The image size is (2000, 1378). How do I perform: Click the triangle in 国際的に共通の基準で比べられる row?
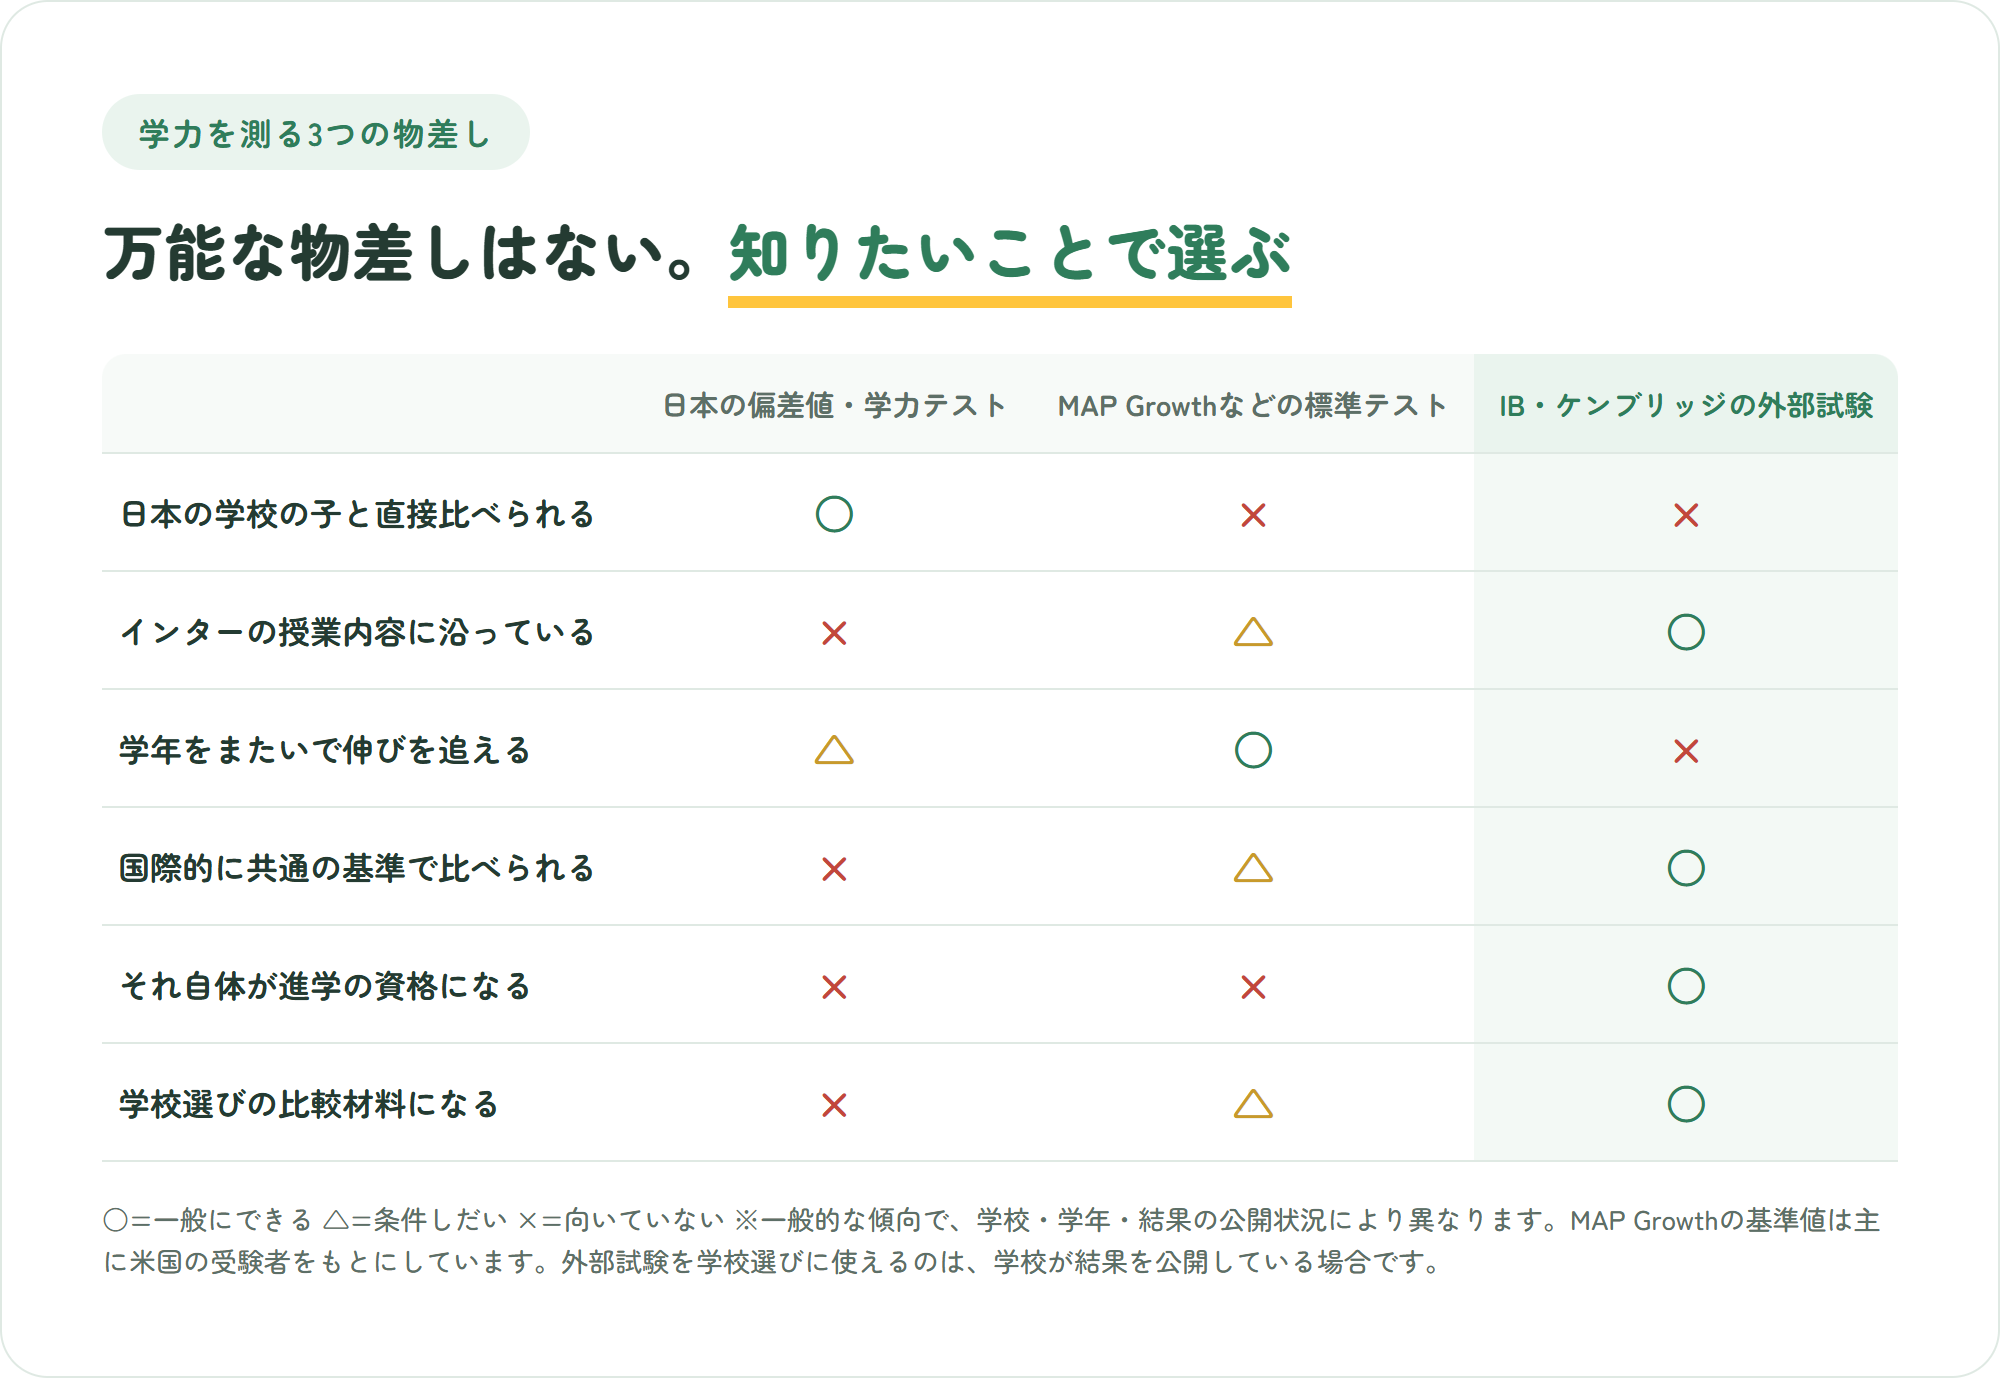tap(1253, 868)
